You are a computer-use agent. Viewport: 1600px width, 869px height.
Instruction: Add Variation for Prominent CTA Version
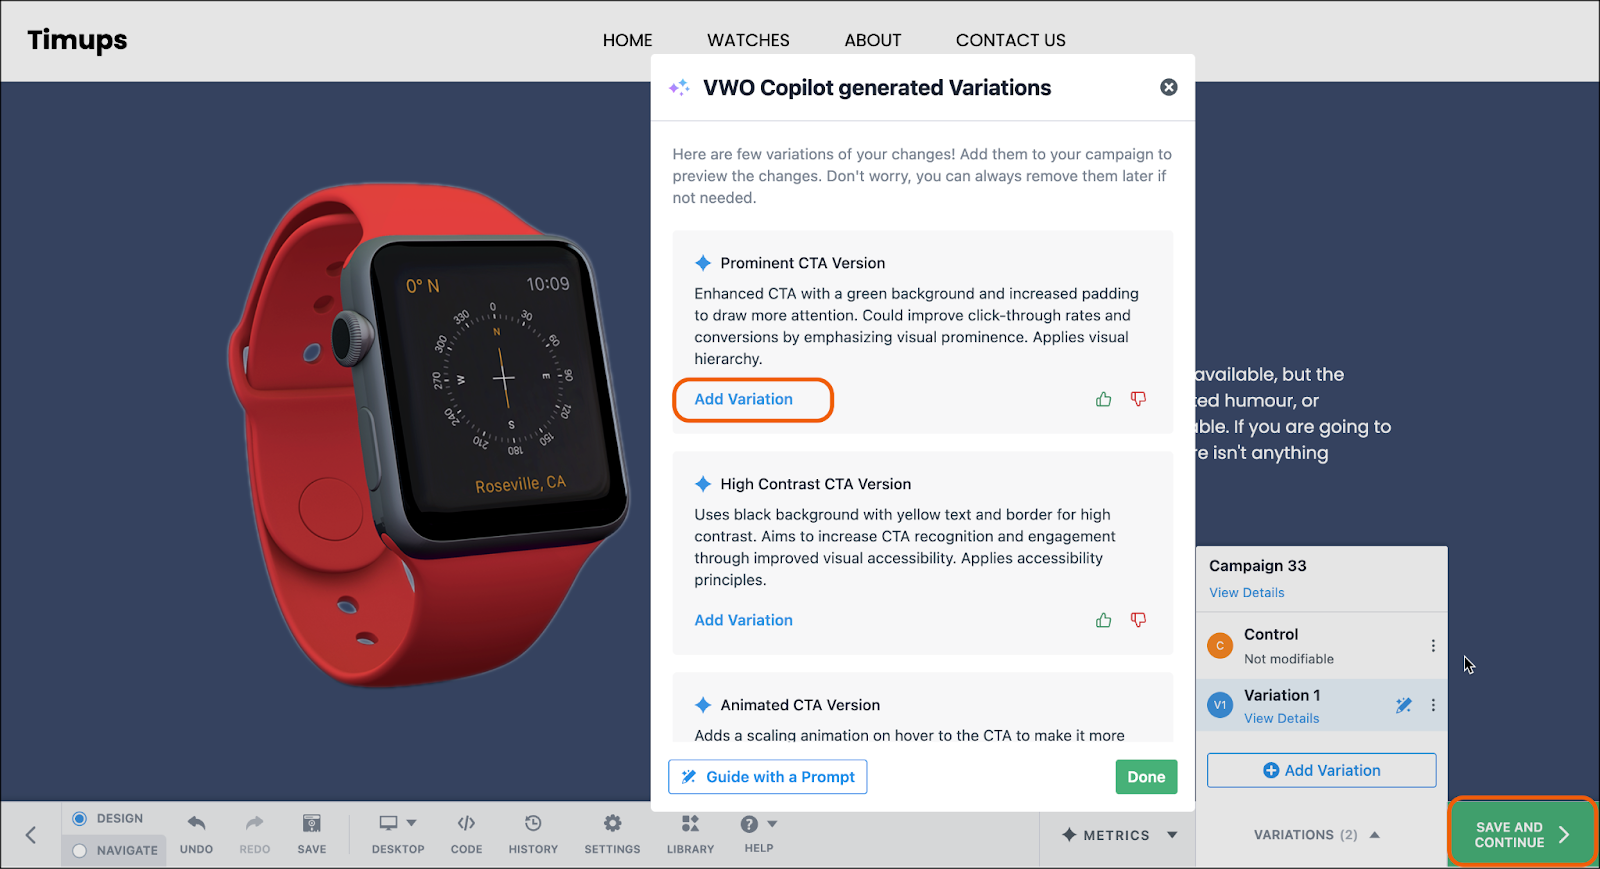click(x=744, y=399)
